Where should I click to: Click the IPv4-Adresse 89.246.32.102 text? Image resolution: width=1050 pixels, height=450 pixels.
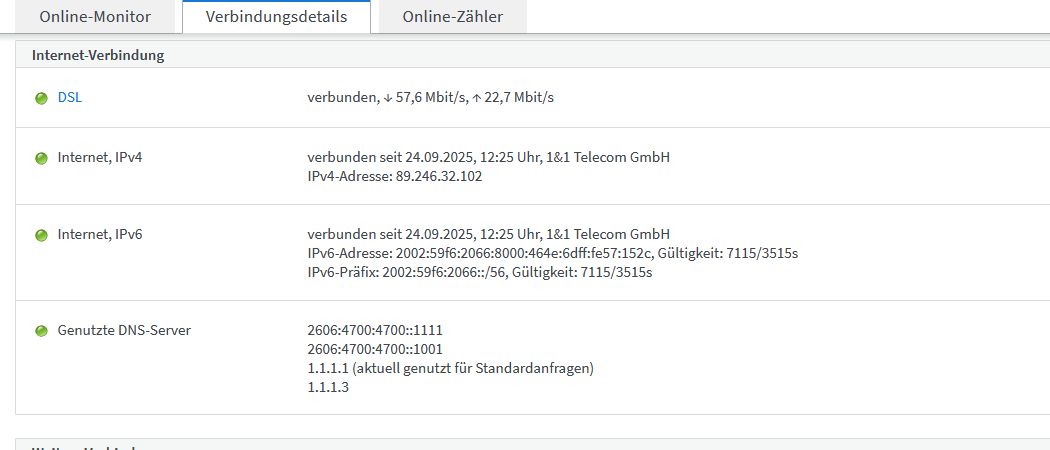pyautogui.click(x=397, y=176)
